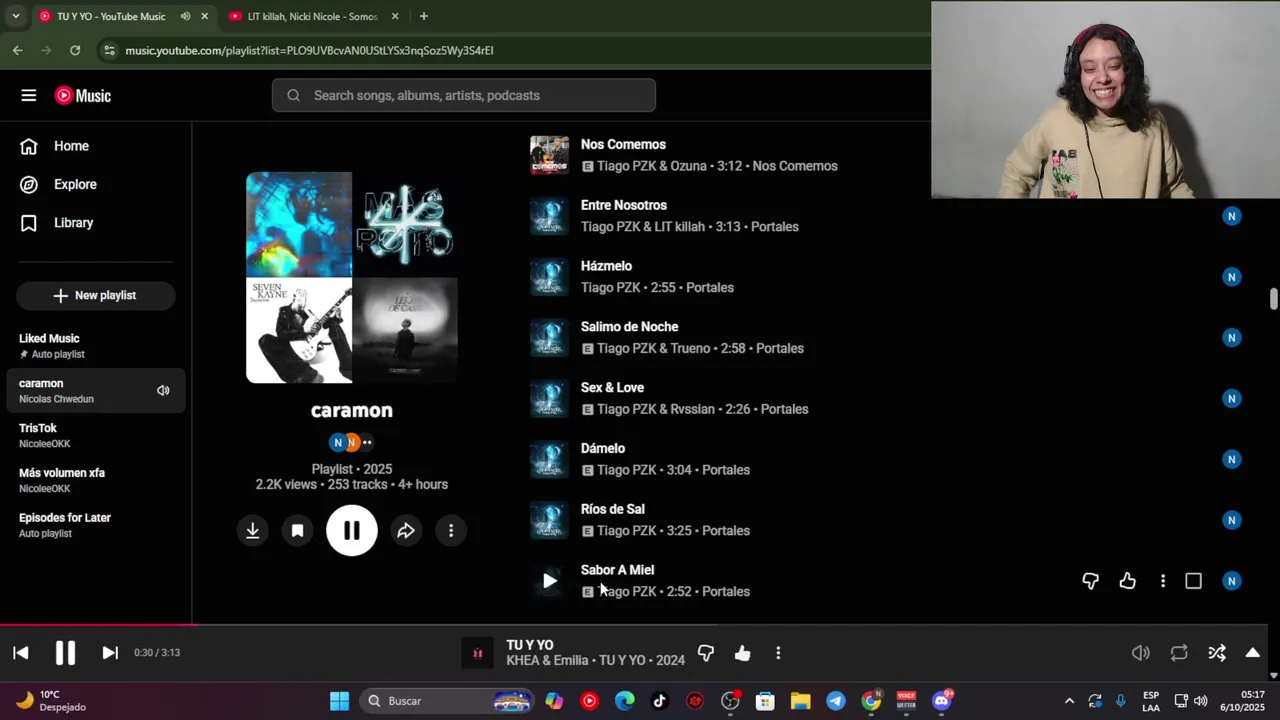Select Hazmelo song title
The height and width of the screenshot is (720, 1280).
(606, 266)
